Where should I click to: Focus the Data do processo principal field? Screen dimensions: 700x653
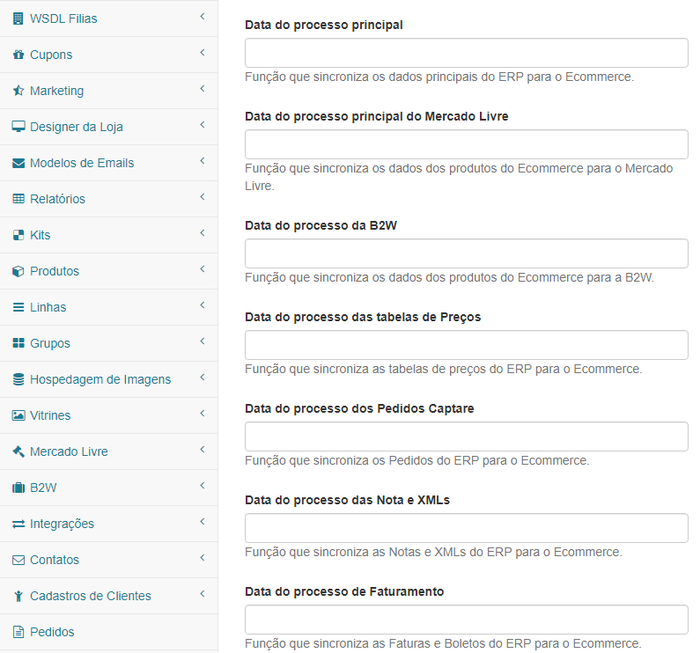point(466,53)
